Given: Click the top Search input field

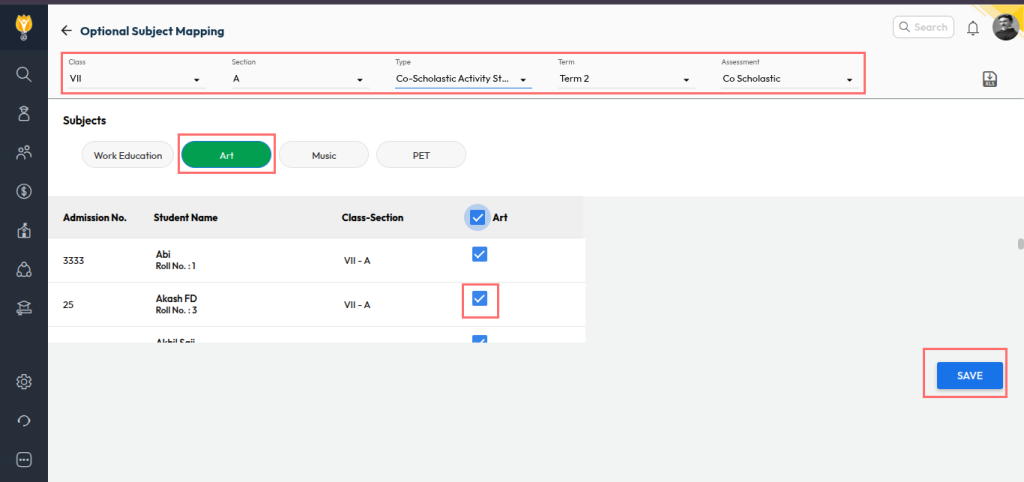Looking at the screenshot, I should pyautogui.click(x=924, y=28).
